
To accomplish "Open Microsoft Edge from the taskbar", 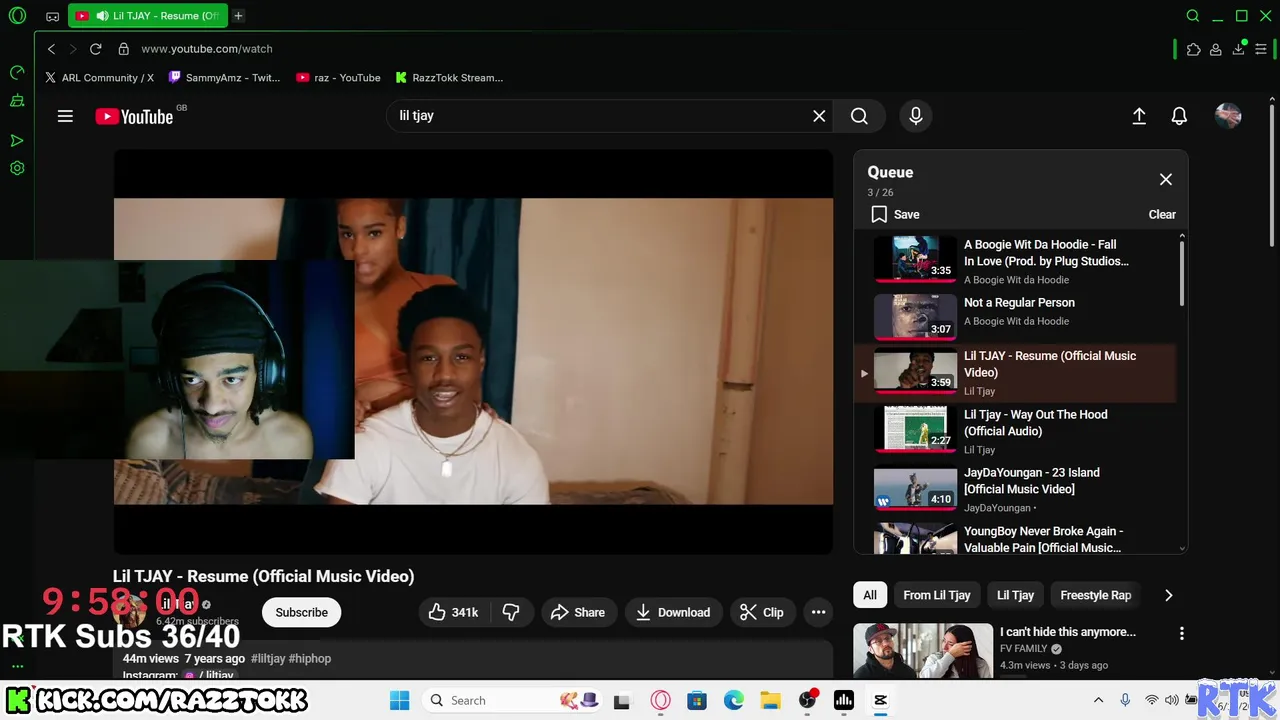I will click(733, 700).
